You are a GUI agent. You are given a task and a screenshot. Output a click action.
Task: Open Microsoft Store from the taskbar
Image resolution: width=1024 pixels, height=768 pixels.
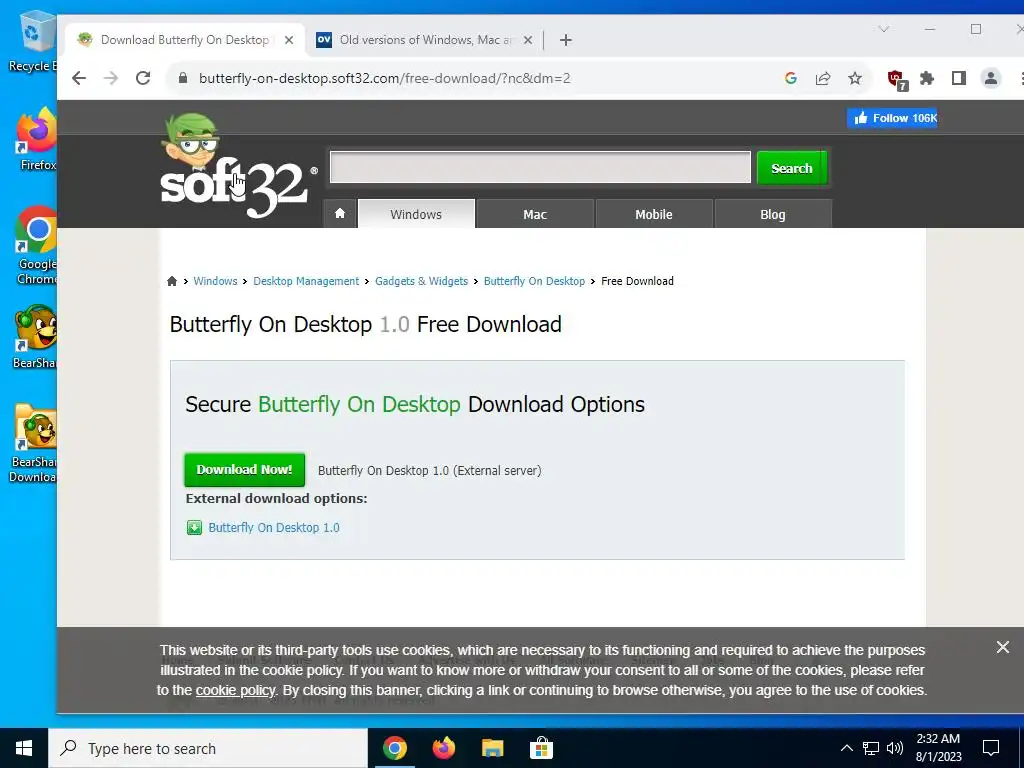click(x=541, y=748)
